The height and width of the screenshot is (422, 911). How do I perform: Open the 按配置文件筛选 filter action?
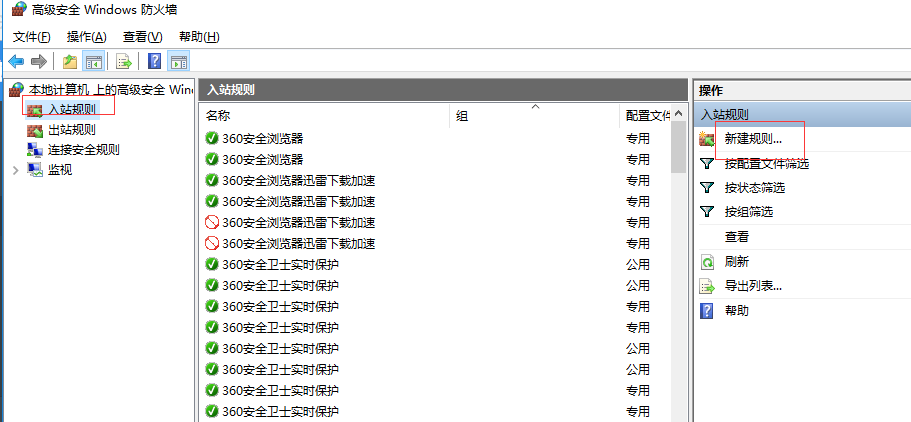(x=767, y=164)
